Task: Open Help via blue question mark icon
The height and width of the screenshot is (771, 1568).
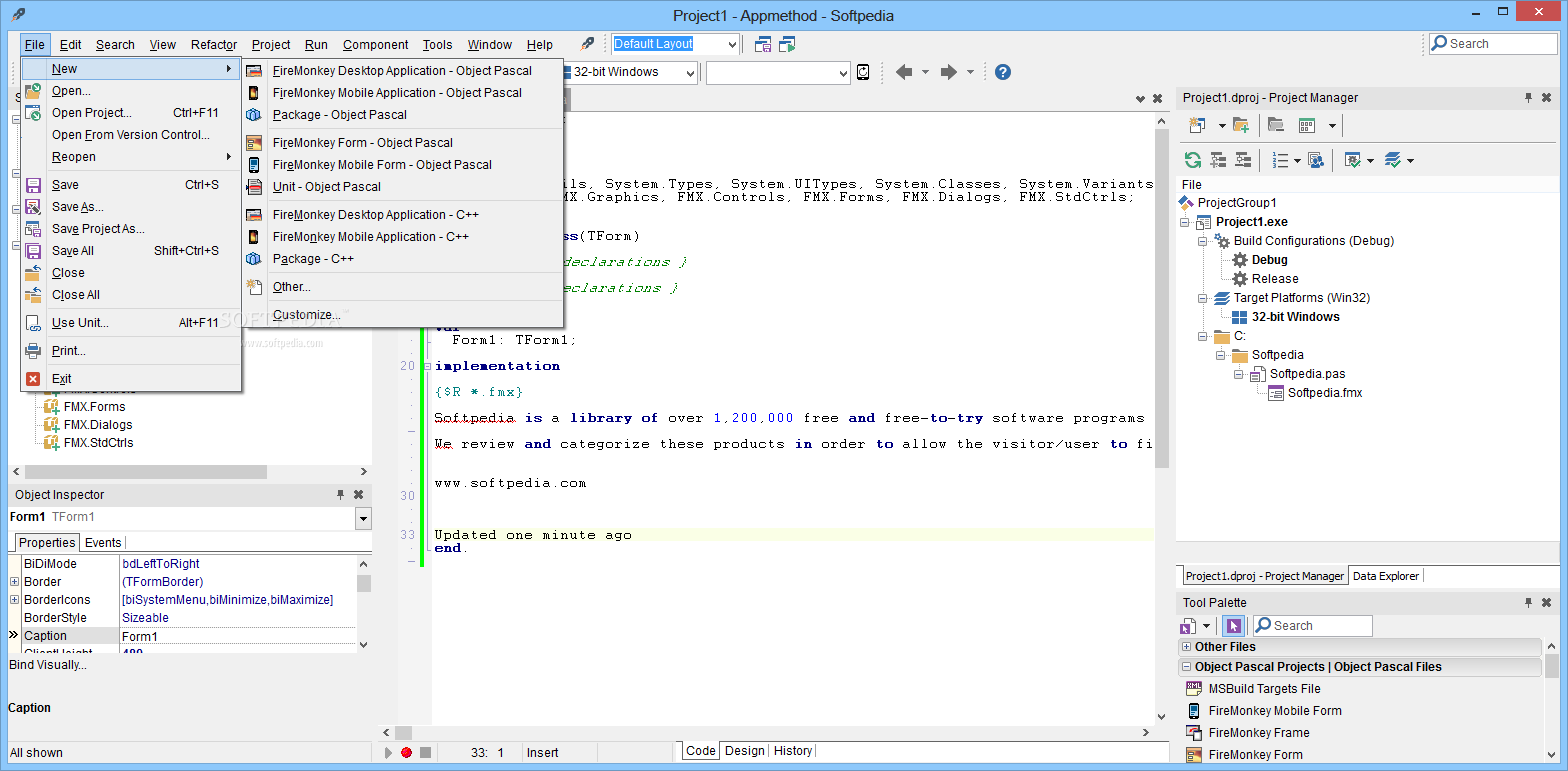Action: (x=1003, y=72)
